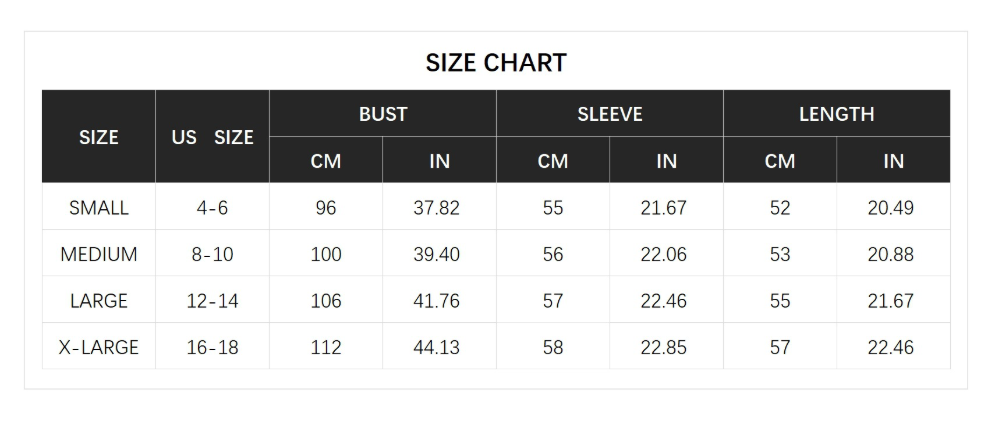
Task: Click the SIZE column header
Action: click(x=98, y=137)
